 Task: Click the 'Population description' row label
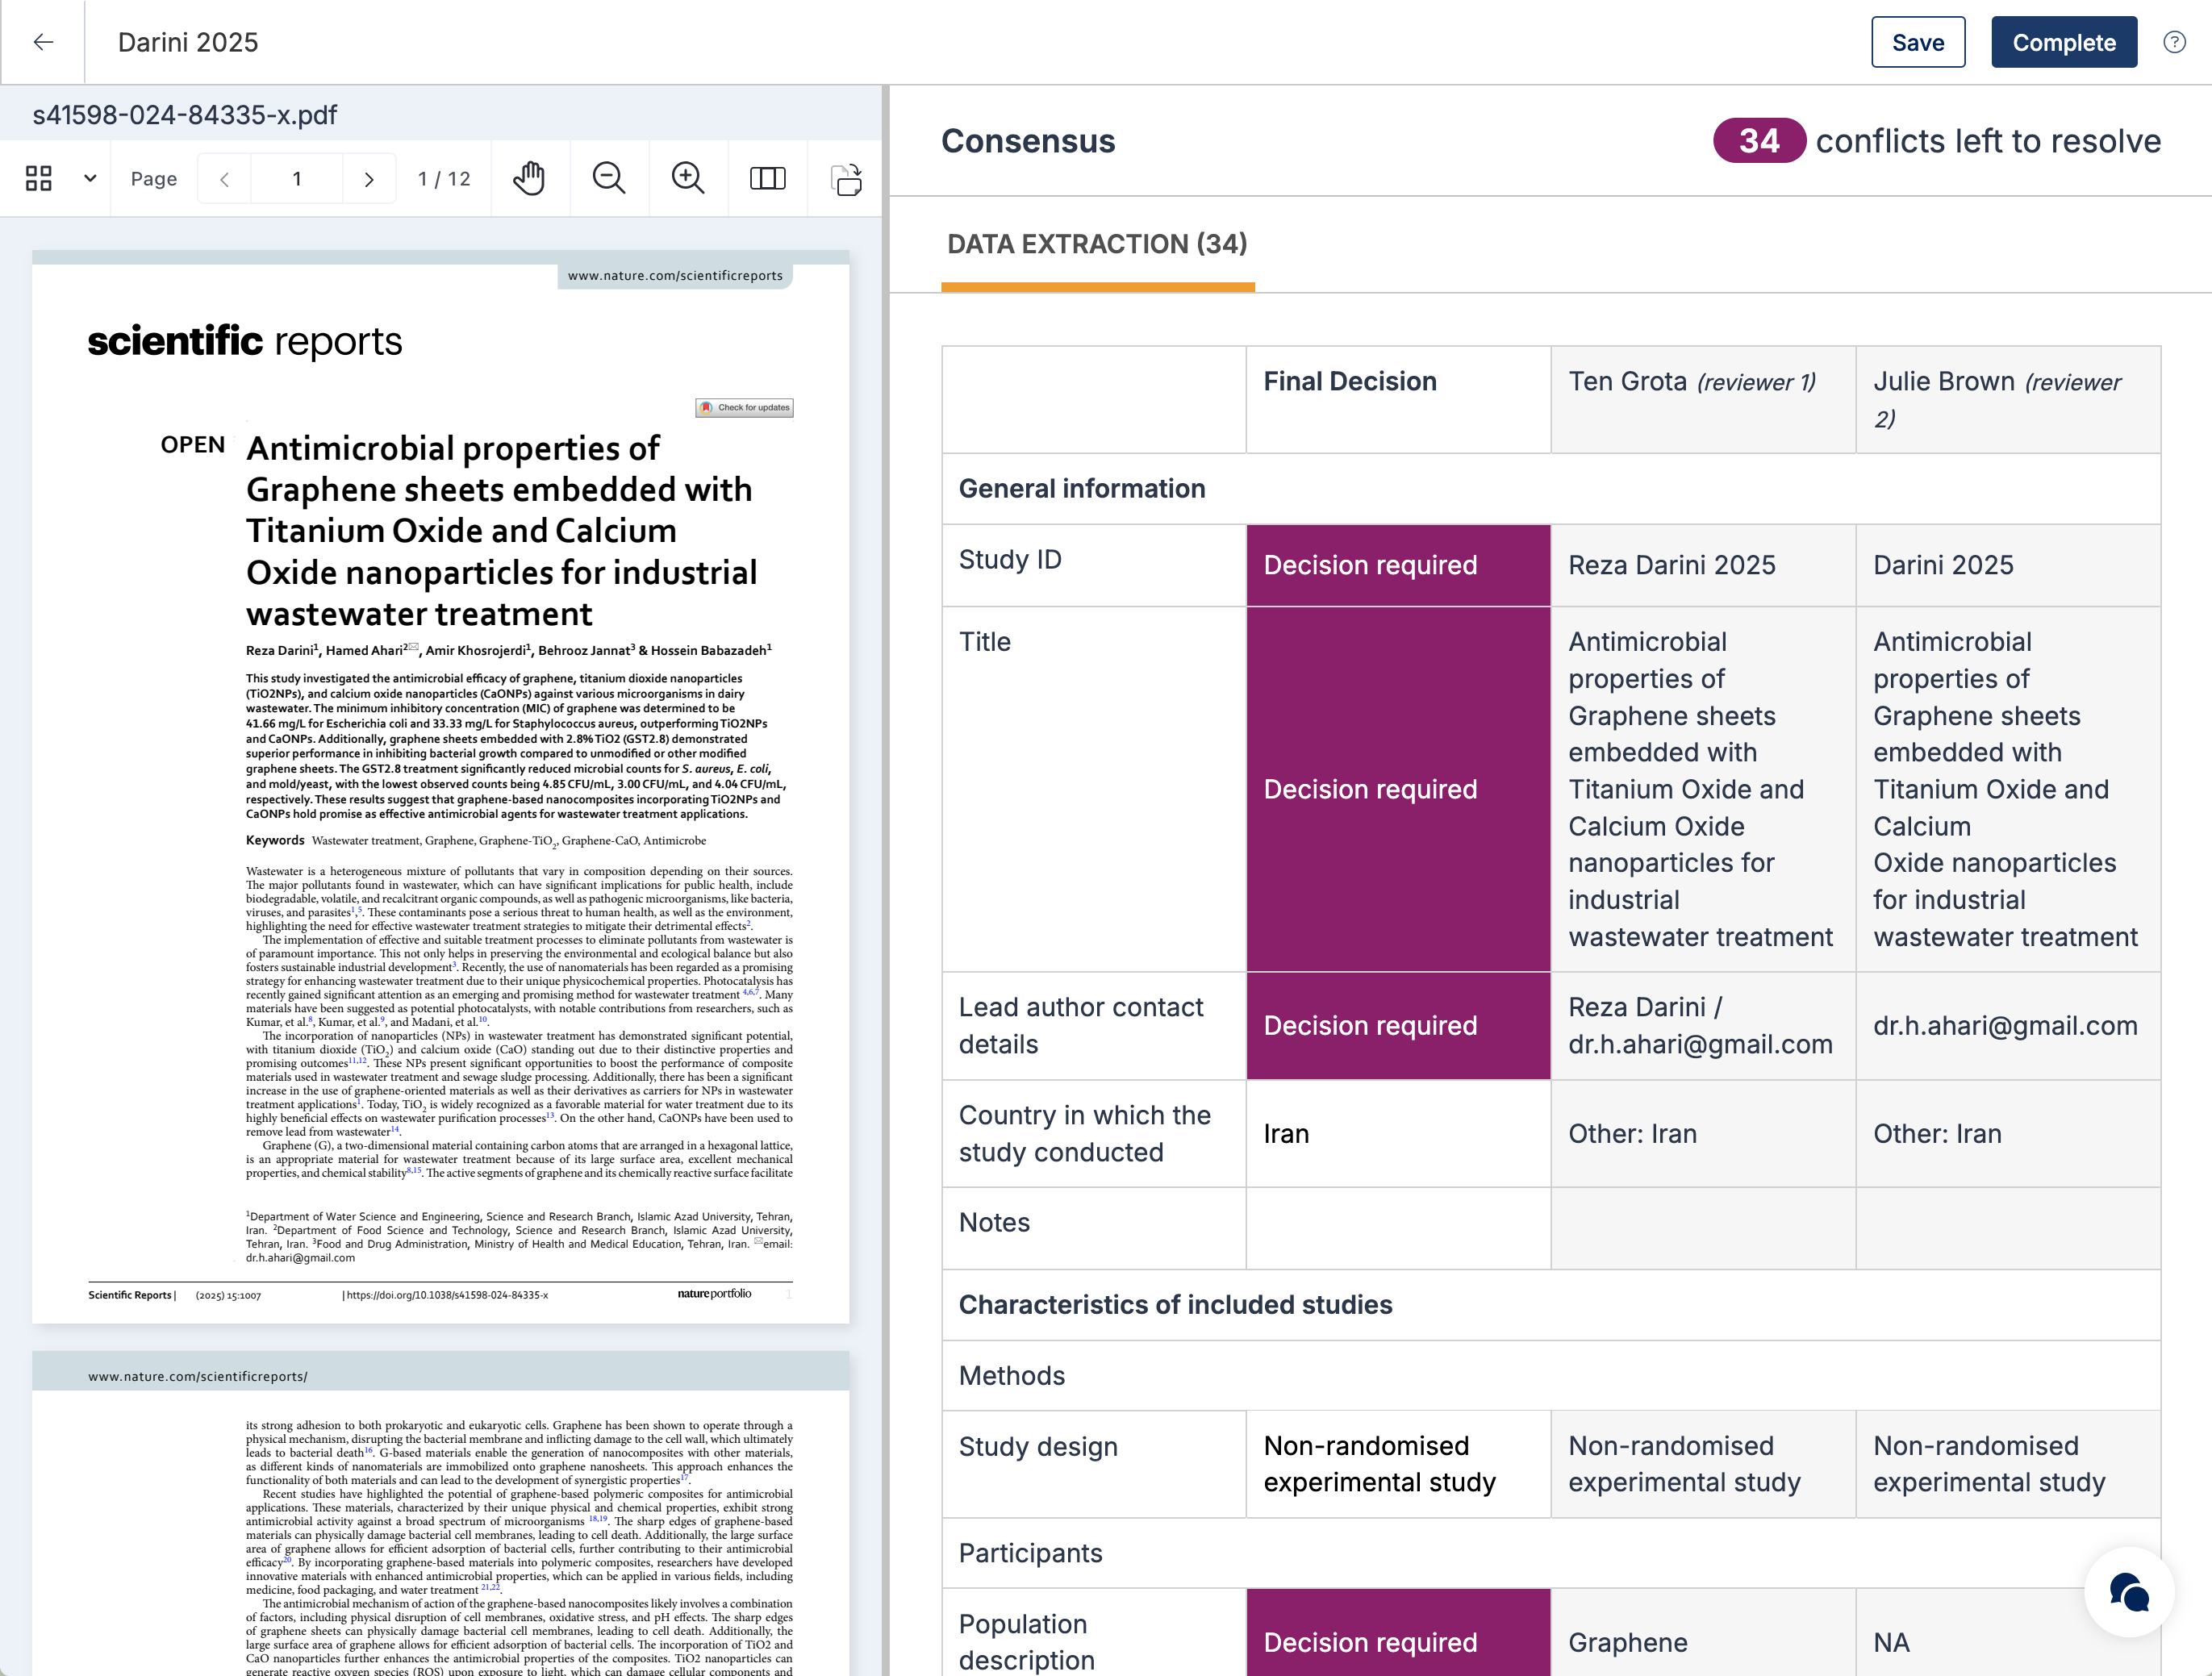(1027, 1641)
